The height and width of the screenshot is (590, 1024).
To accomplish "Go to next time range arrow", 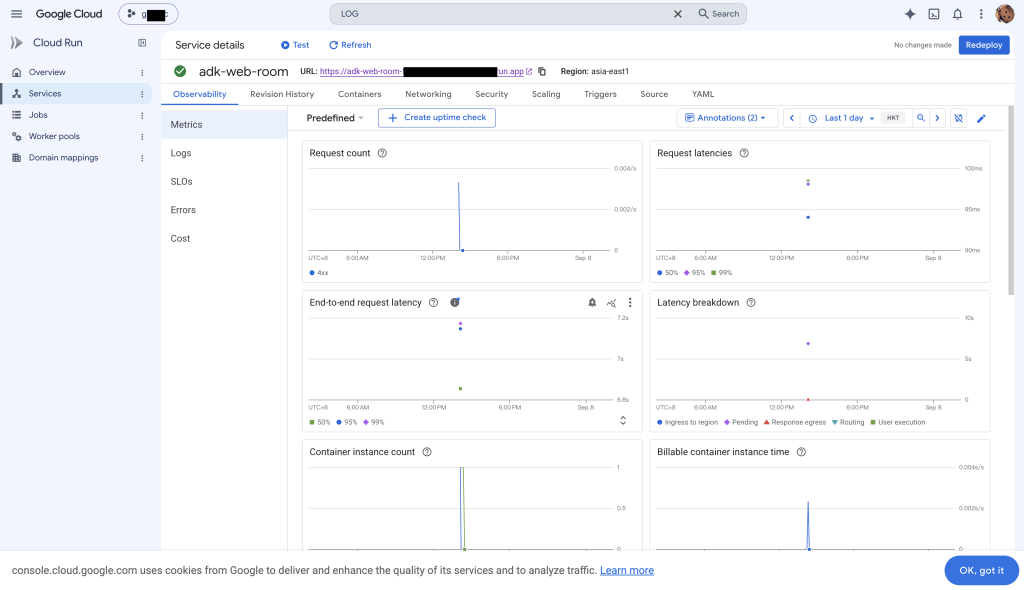I will click(937, 118).
